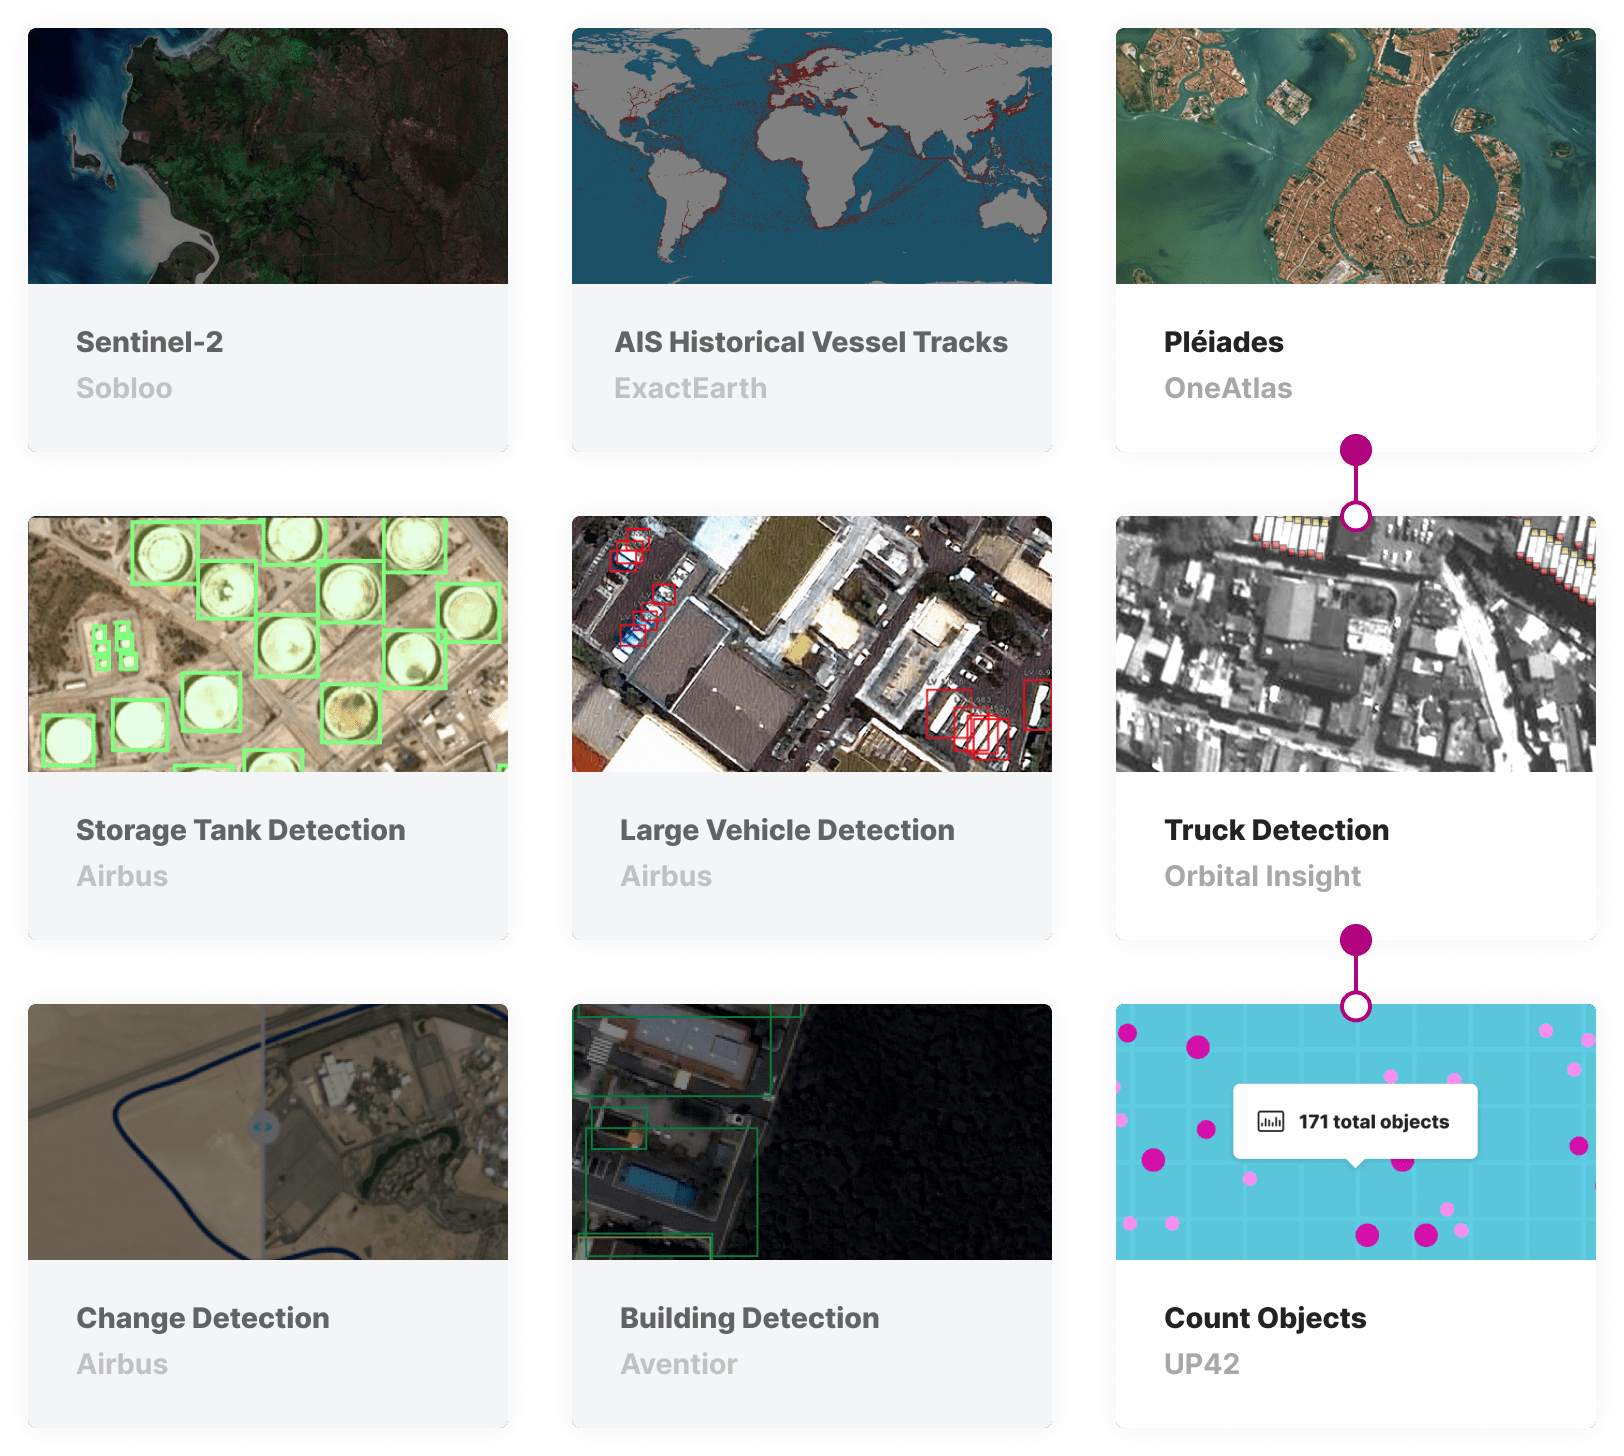Click the Change Detection title

[x=203, y=1318]
